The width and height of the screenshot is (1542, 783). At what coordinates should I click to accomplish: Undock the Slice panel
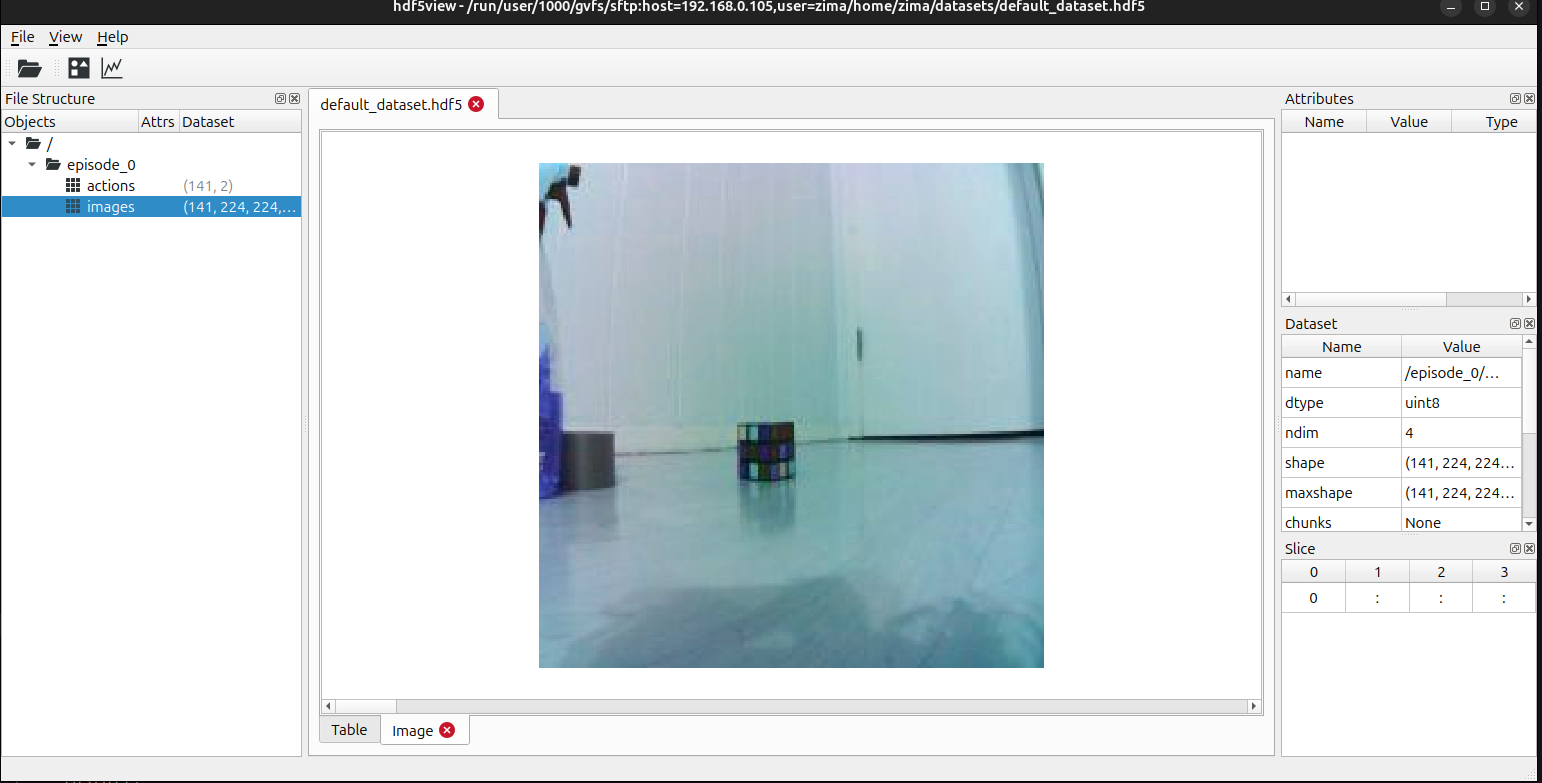[x=1516, y=548]
